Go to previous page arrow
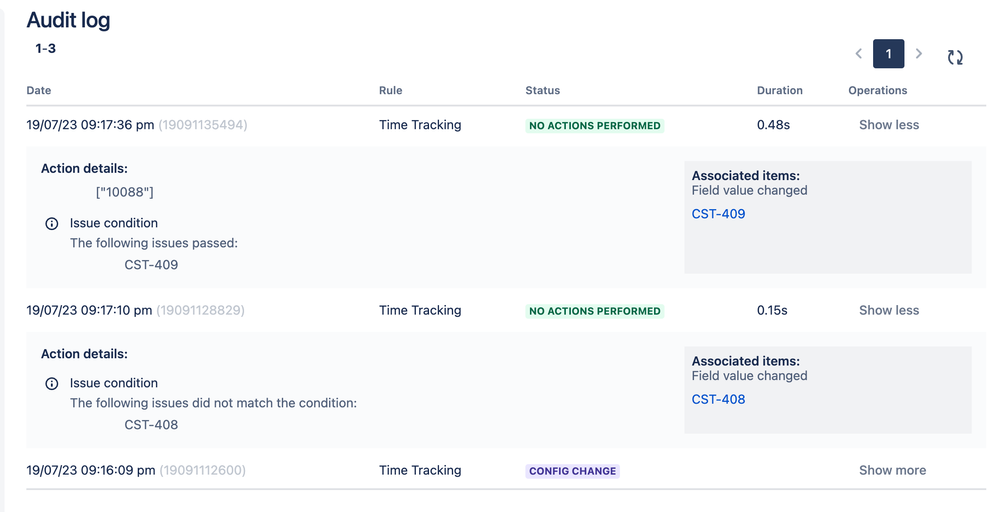Viewport: 999px width, 512px height. click(x=858, y=54)
